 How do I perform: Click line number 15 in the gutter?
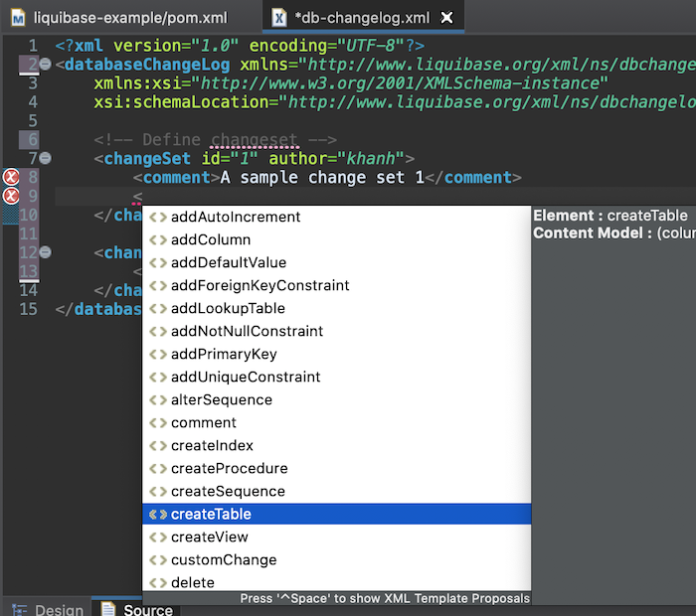(28, 309)
